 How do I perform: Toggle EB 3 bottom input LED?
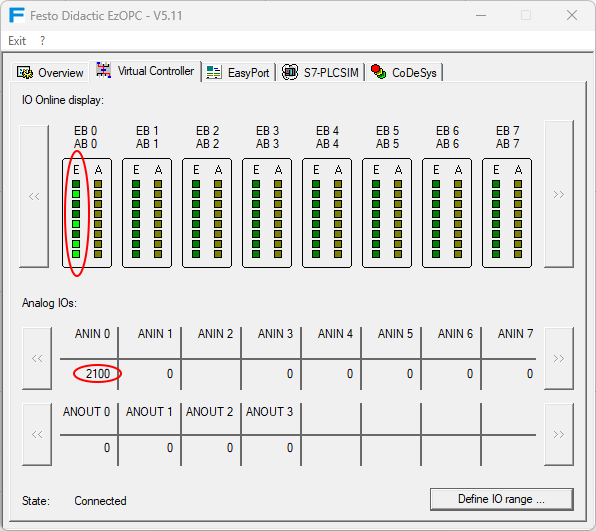pos(256,254)
